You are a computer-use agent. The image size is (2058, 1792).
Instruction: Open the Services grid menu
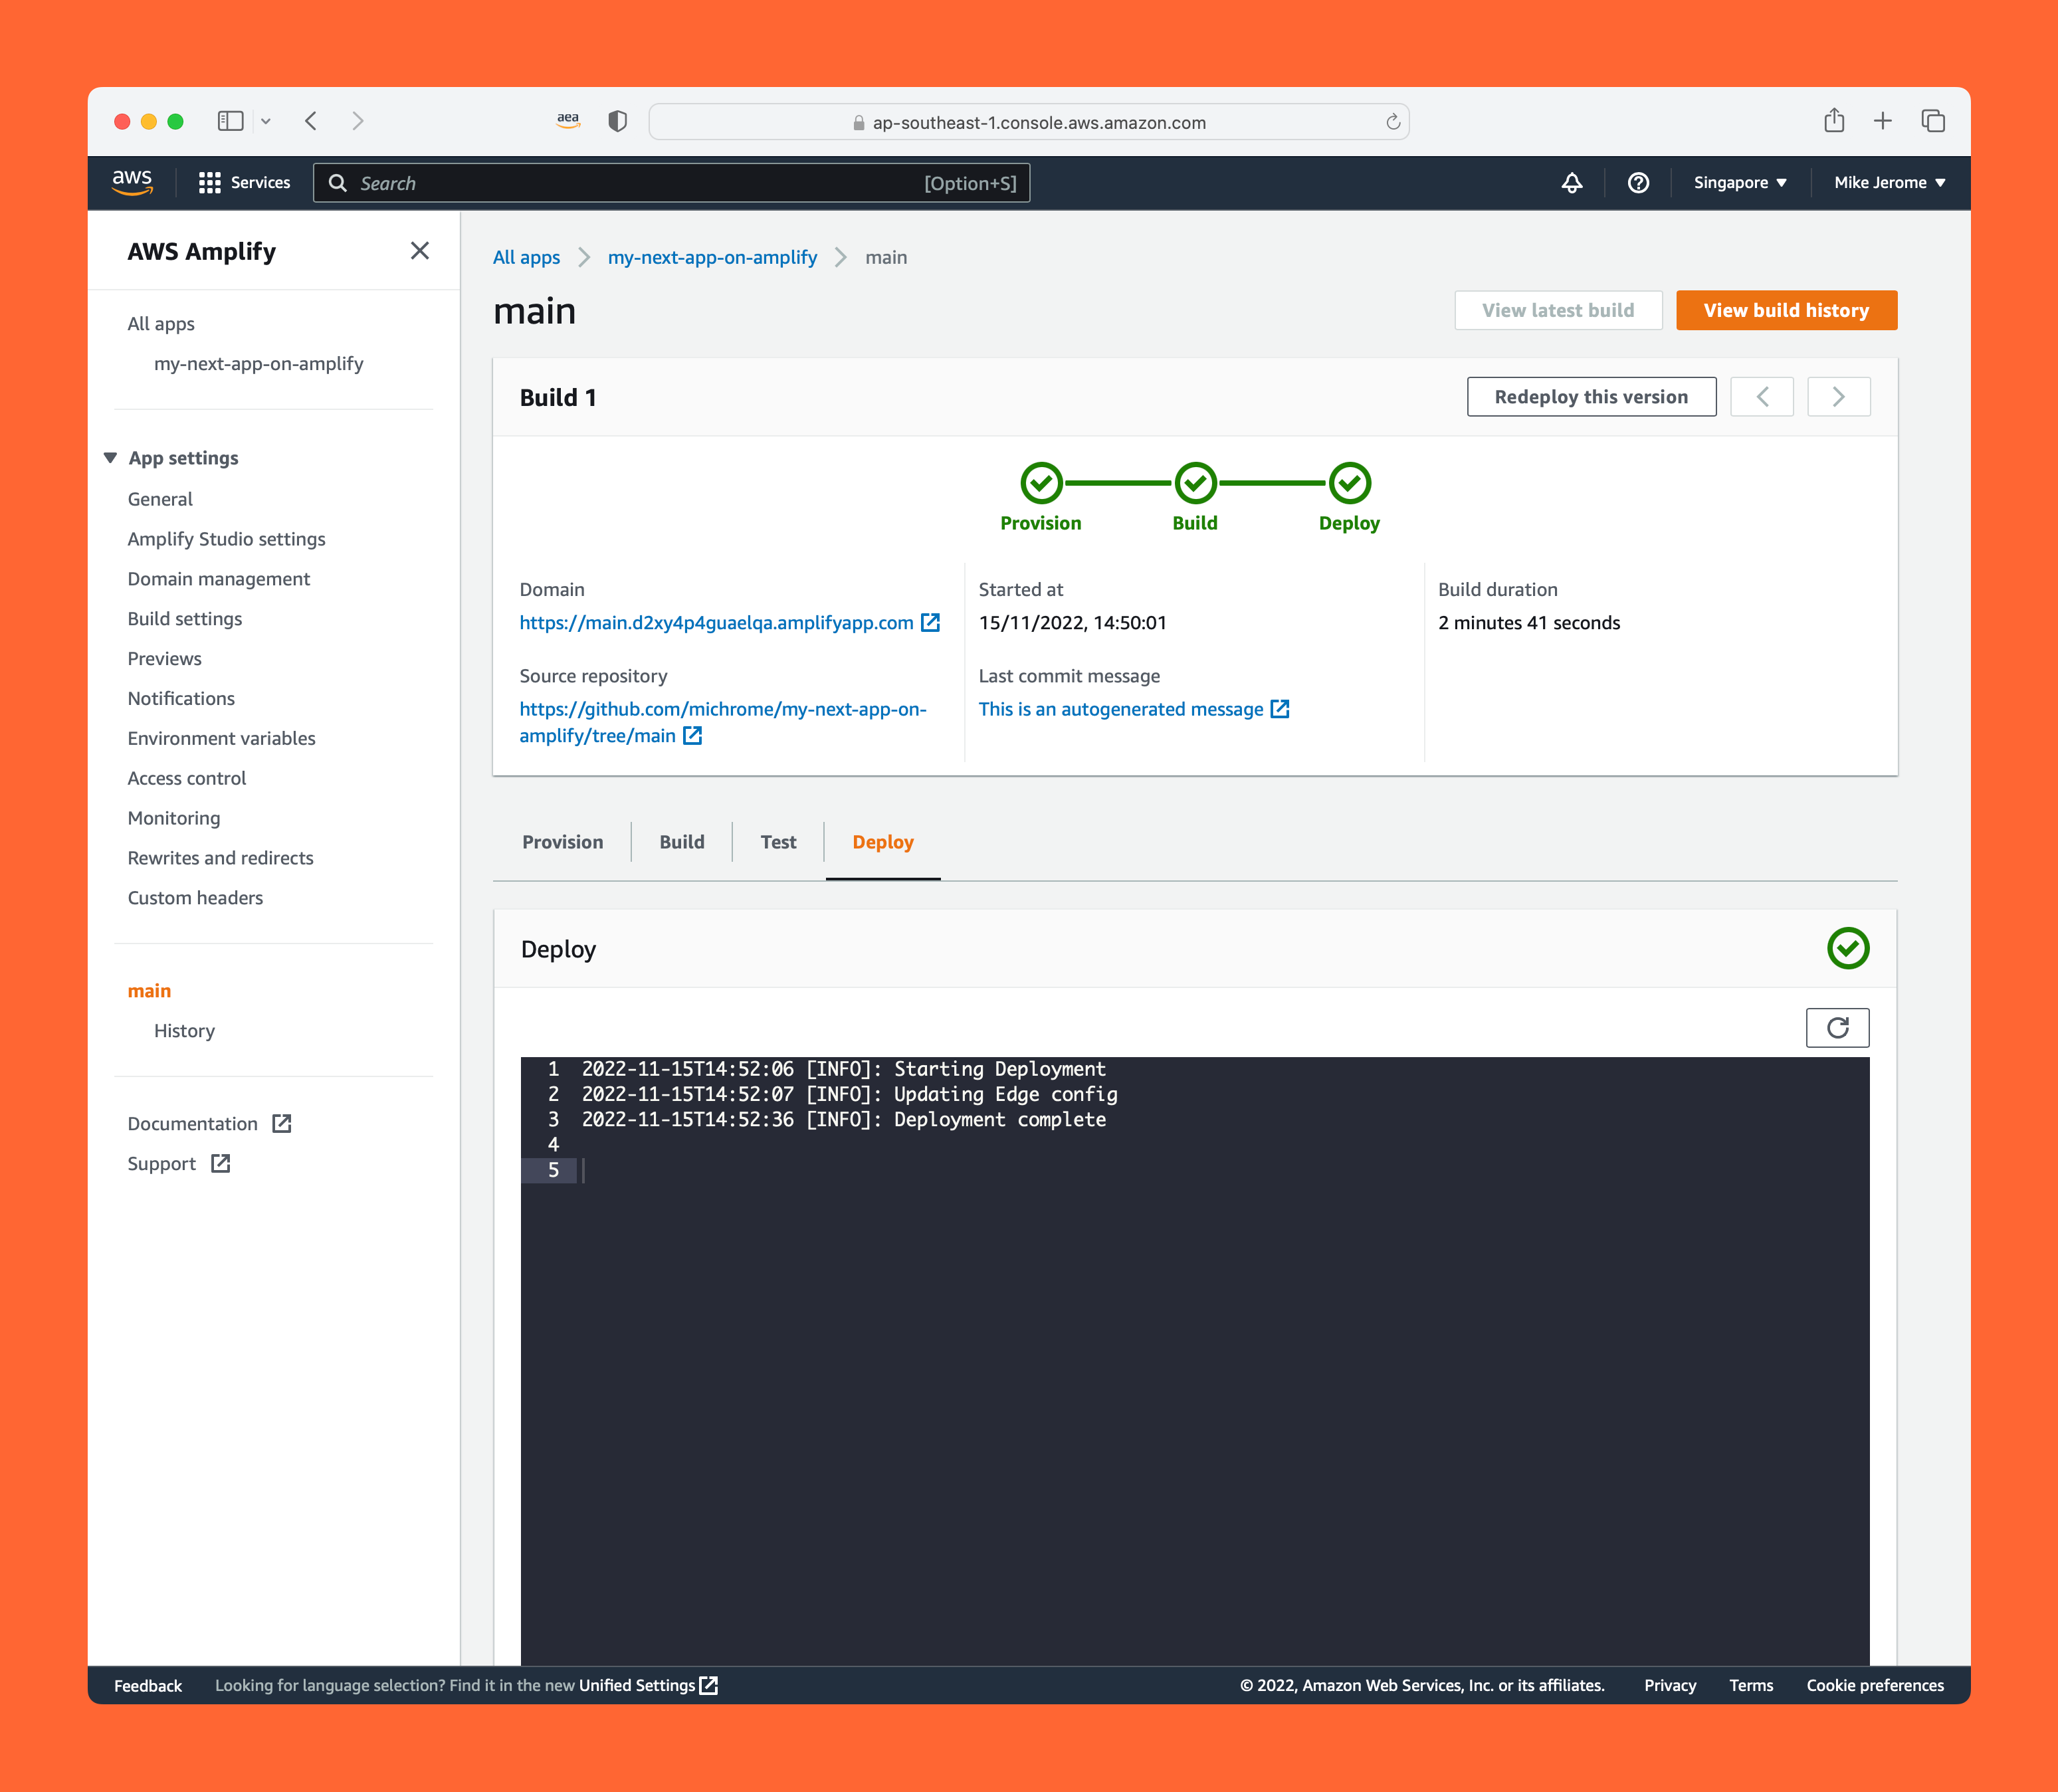[244, 183]
